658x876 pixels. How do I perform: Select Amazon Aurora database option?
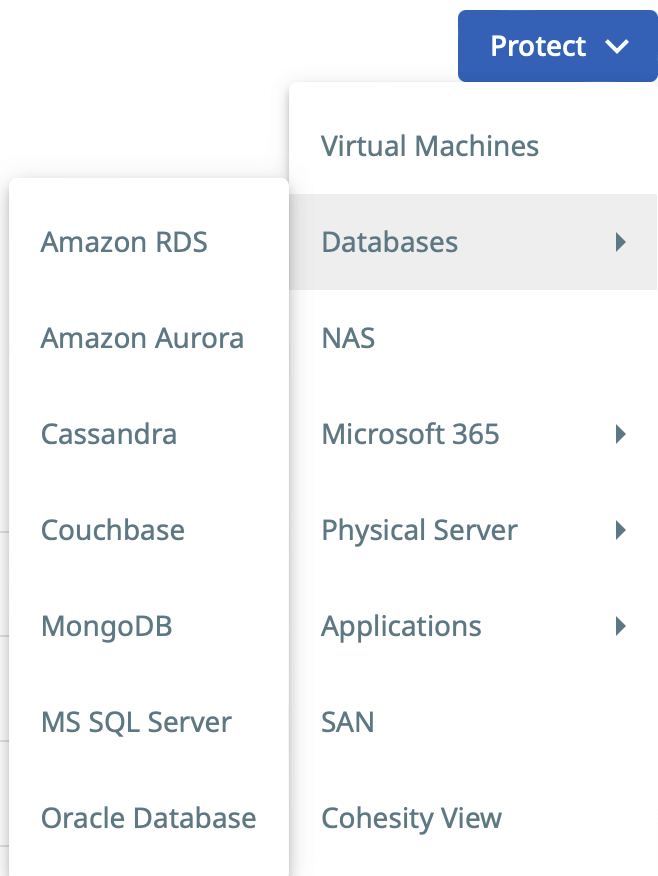(x=142, y=338)
